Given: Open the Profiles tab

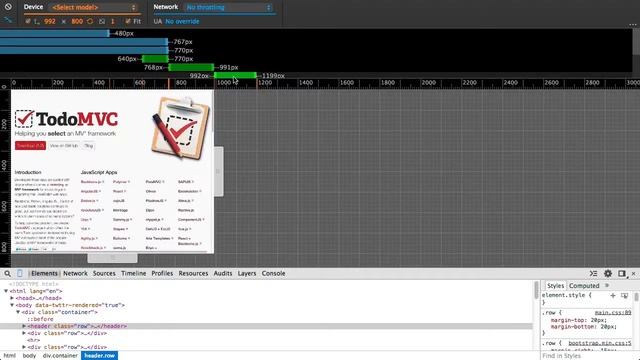Looking at the screenshot, I should [x=162, y=273].
